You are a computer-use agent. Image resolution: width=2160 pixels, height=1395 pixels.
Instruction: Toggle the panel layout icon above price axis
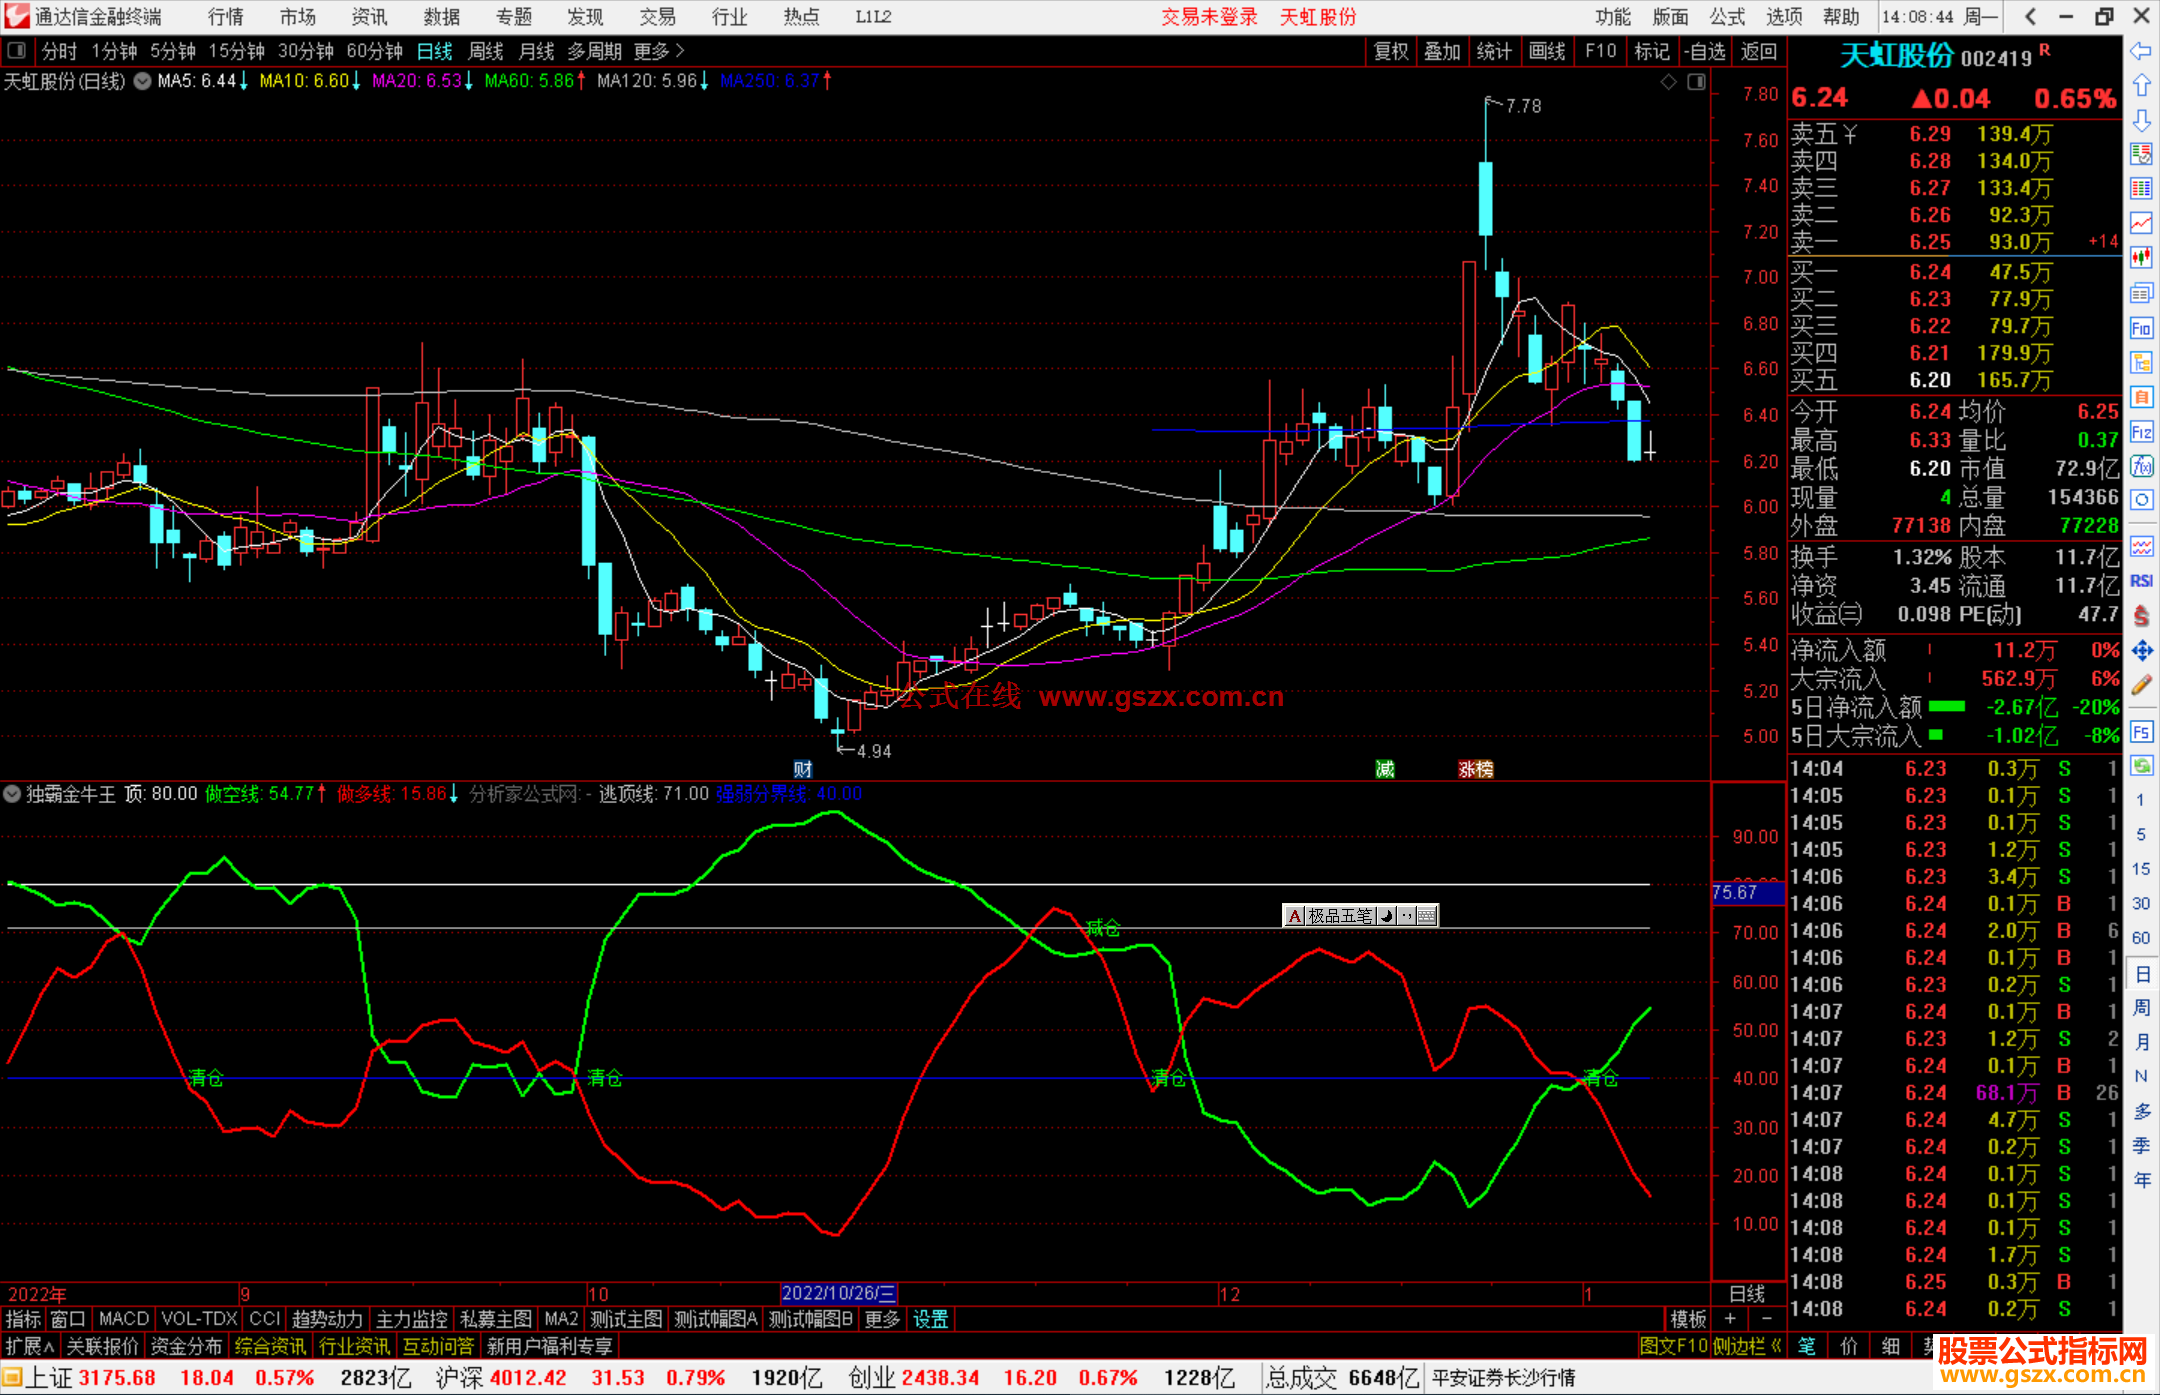[x=1696, y=82]
